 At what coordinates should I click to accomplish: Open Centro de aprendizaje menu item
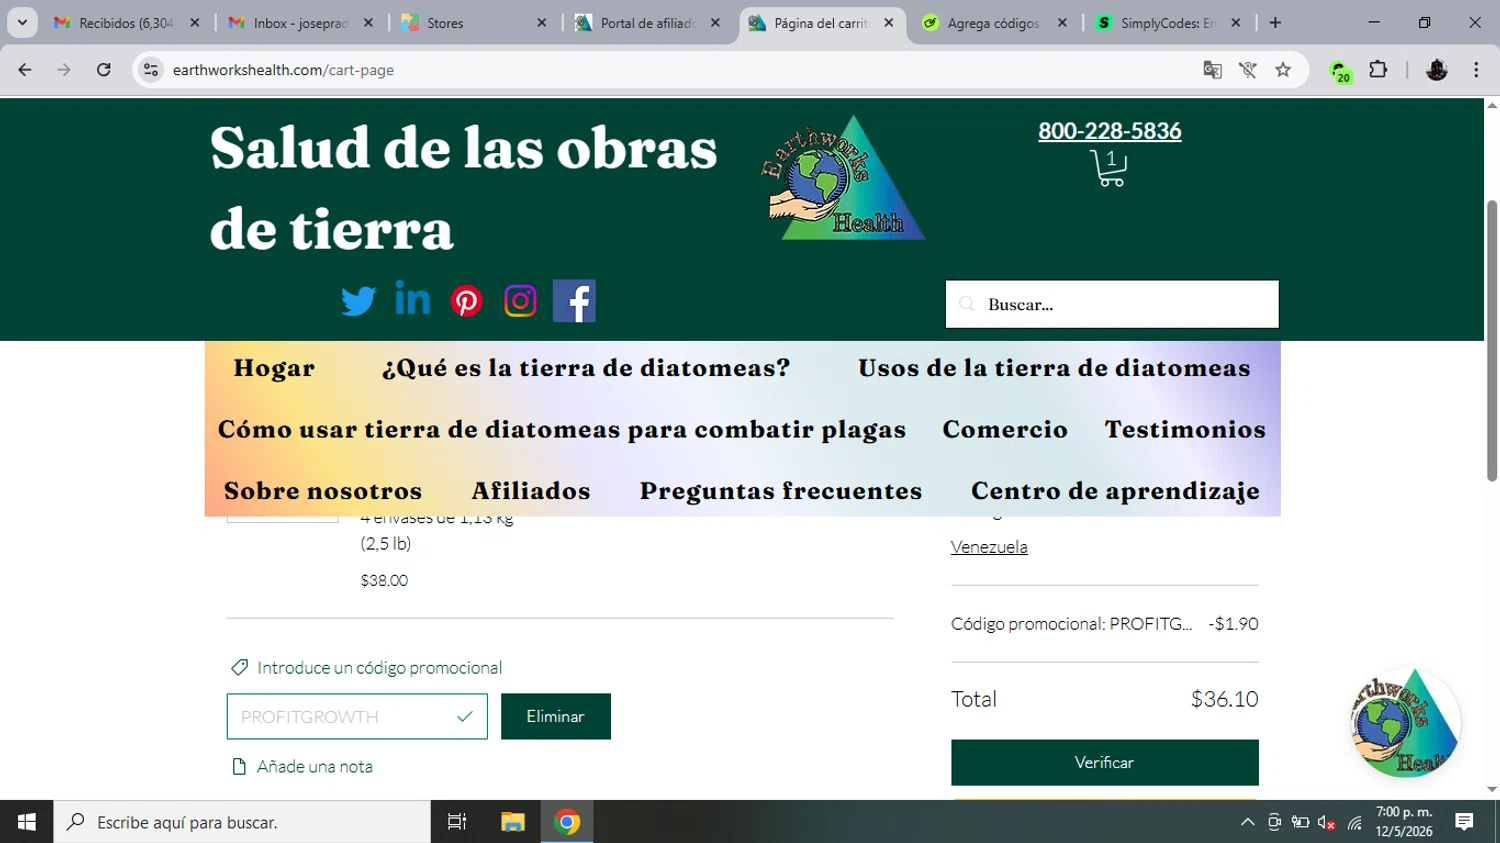pyautogui.click(x=1115, y=491)
